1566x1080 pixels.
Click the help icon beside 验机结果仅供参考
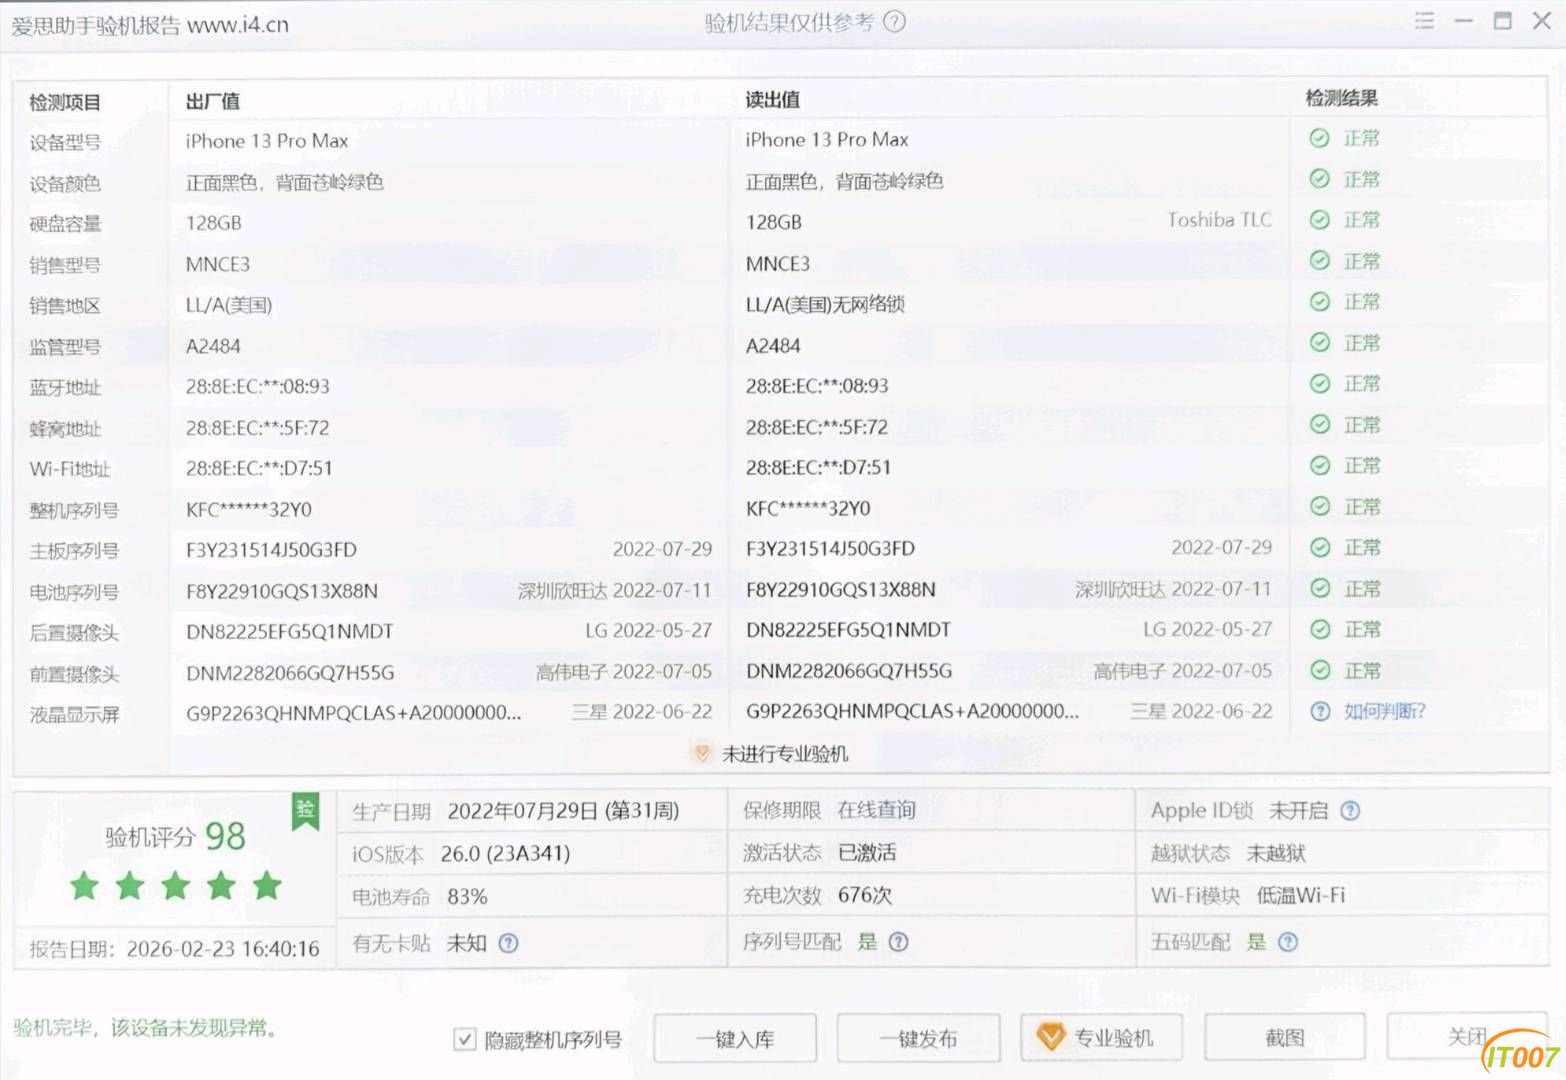pos(895,22)
